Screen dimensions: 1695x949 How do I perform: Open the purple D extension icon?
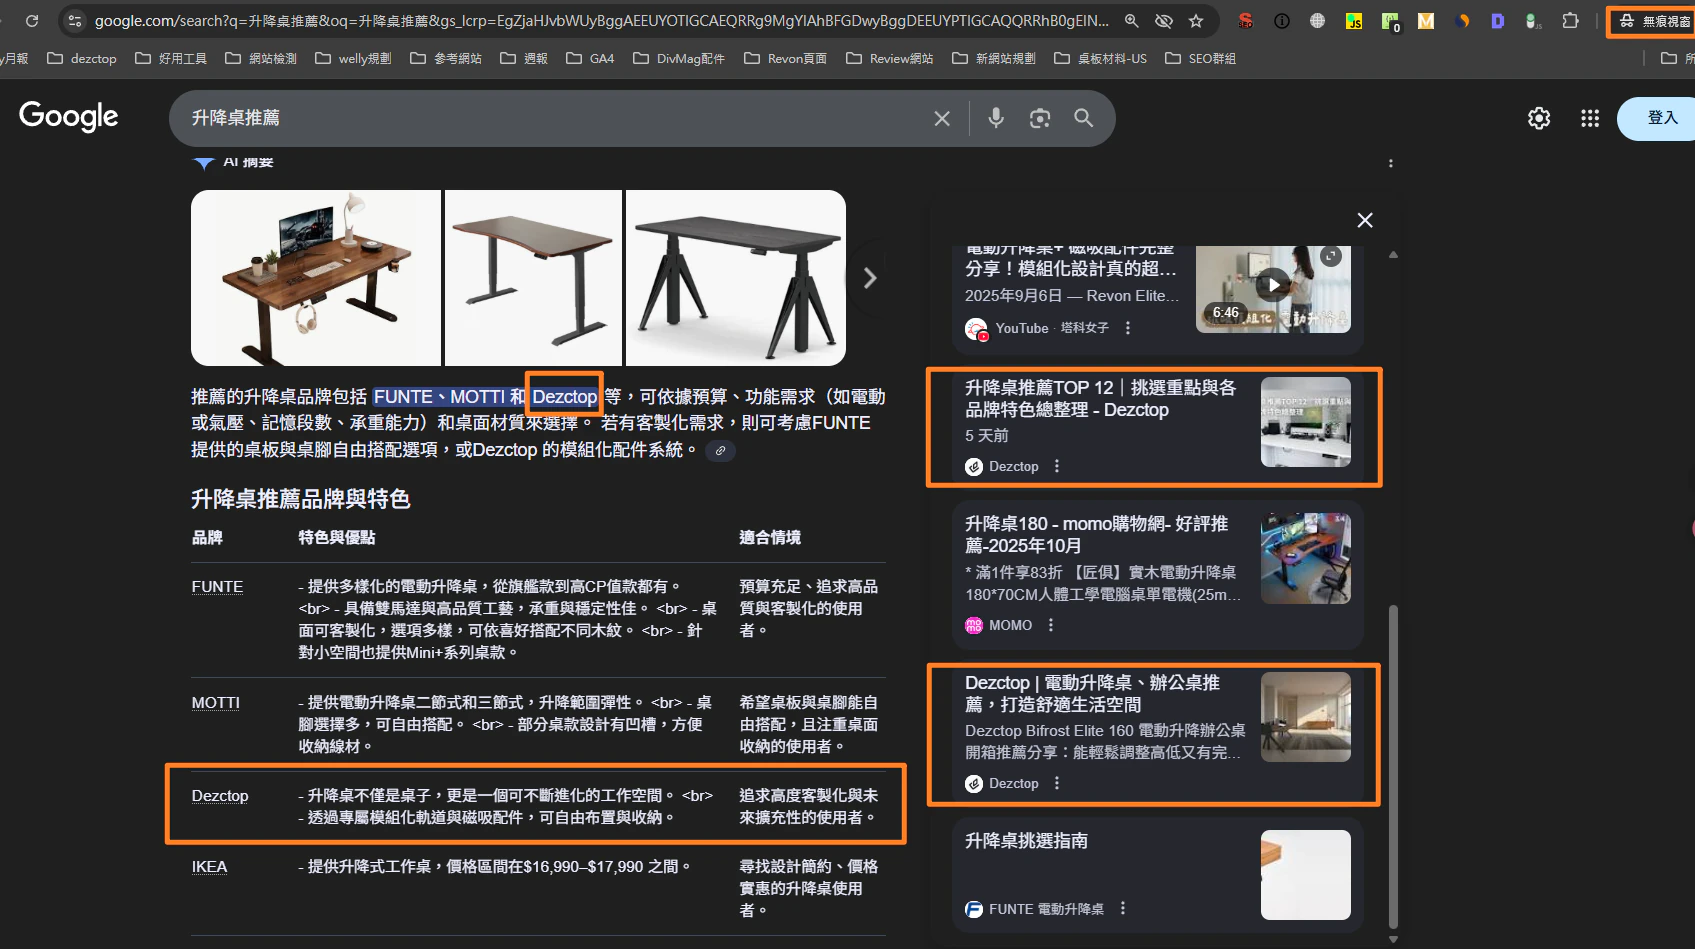coord(1498,20)
